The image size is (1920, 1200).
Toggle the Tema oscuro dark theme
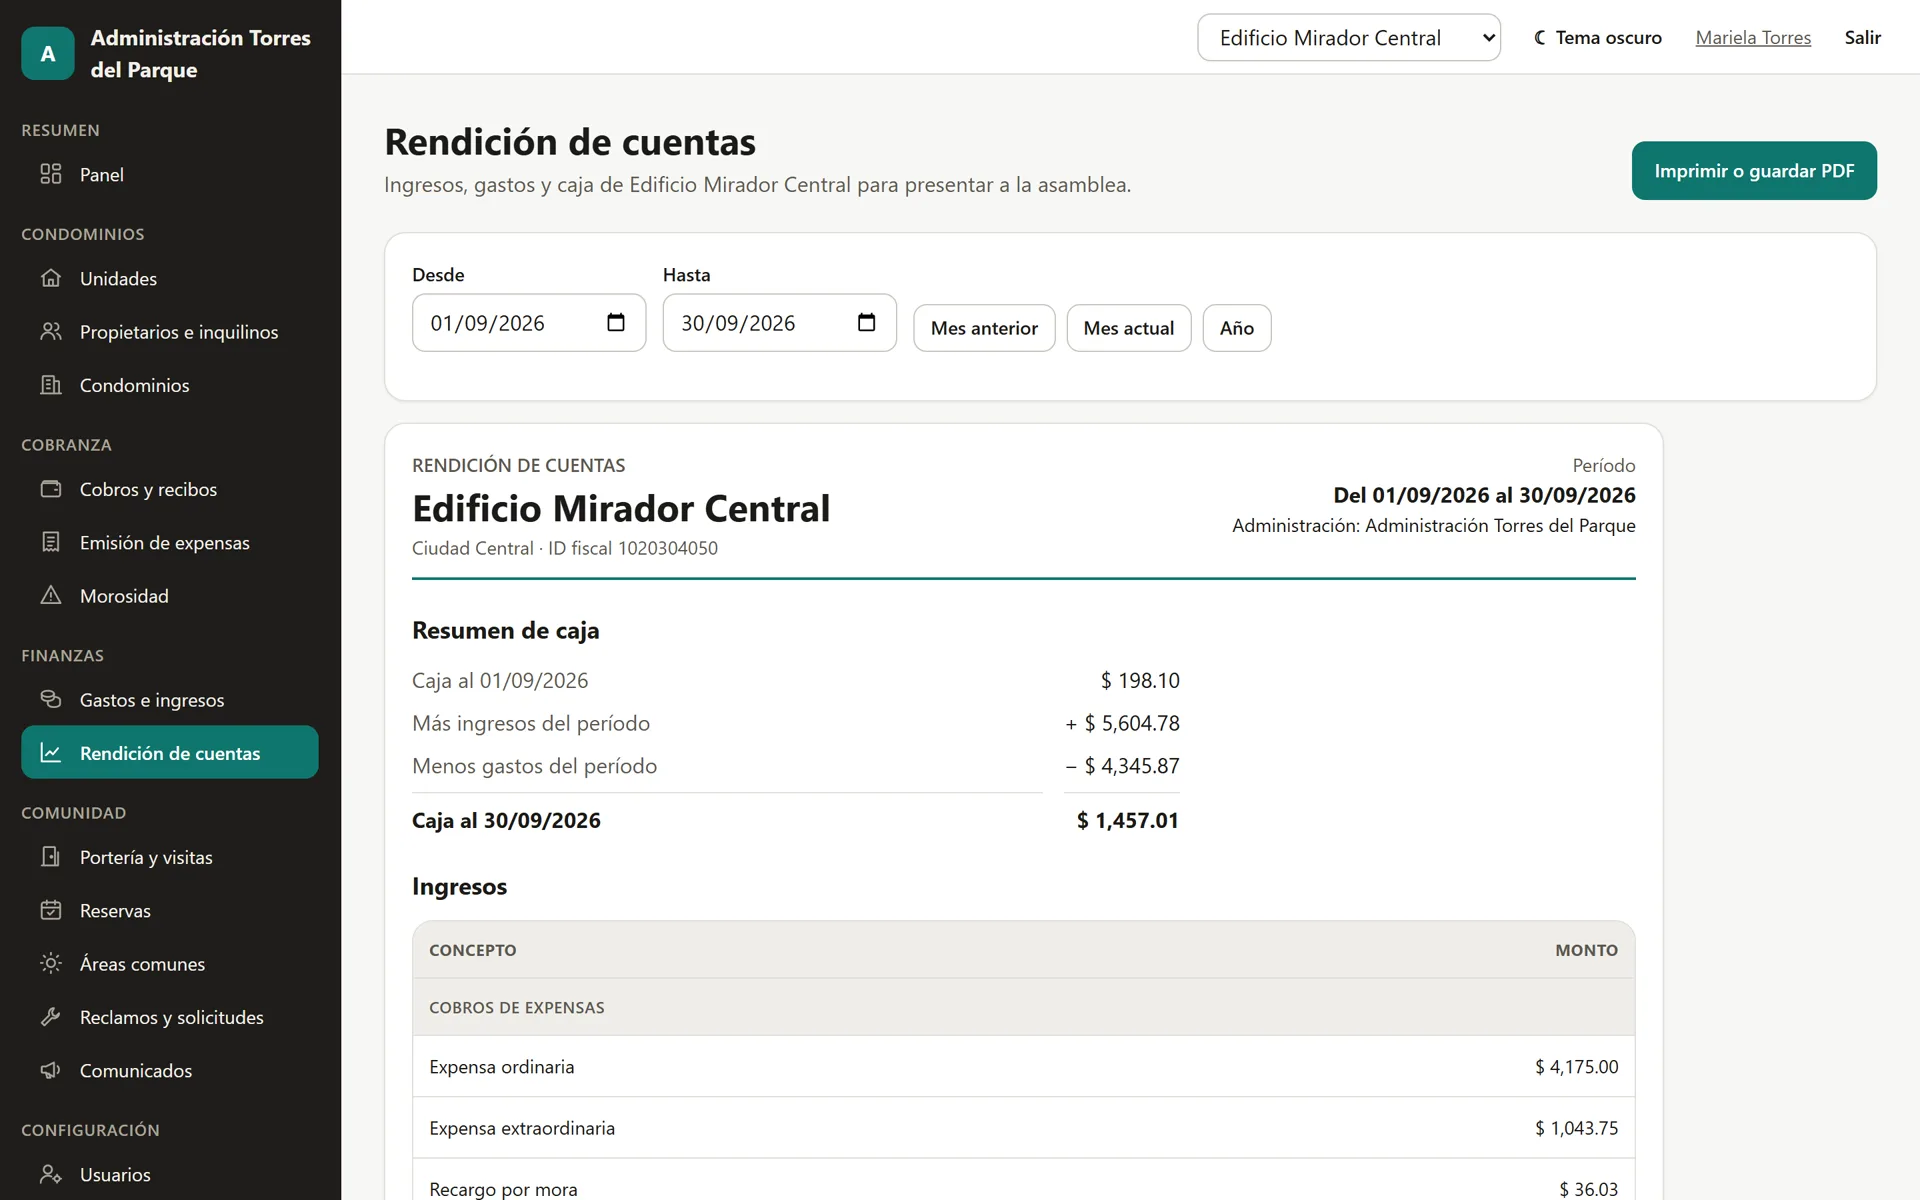click(1598, 37)
